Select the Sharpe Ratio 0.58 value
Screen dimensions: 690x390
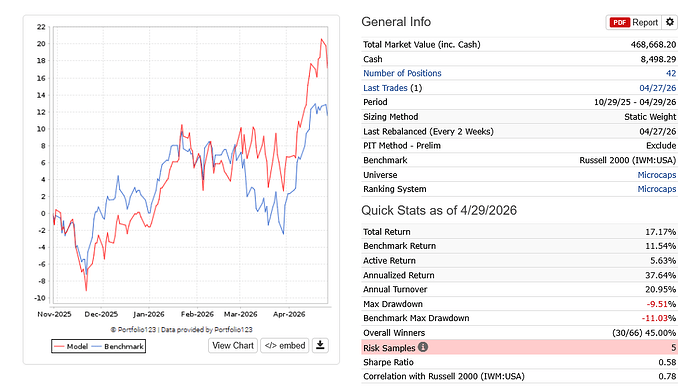pyautogui.click(x=668, y=362)
